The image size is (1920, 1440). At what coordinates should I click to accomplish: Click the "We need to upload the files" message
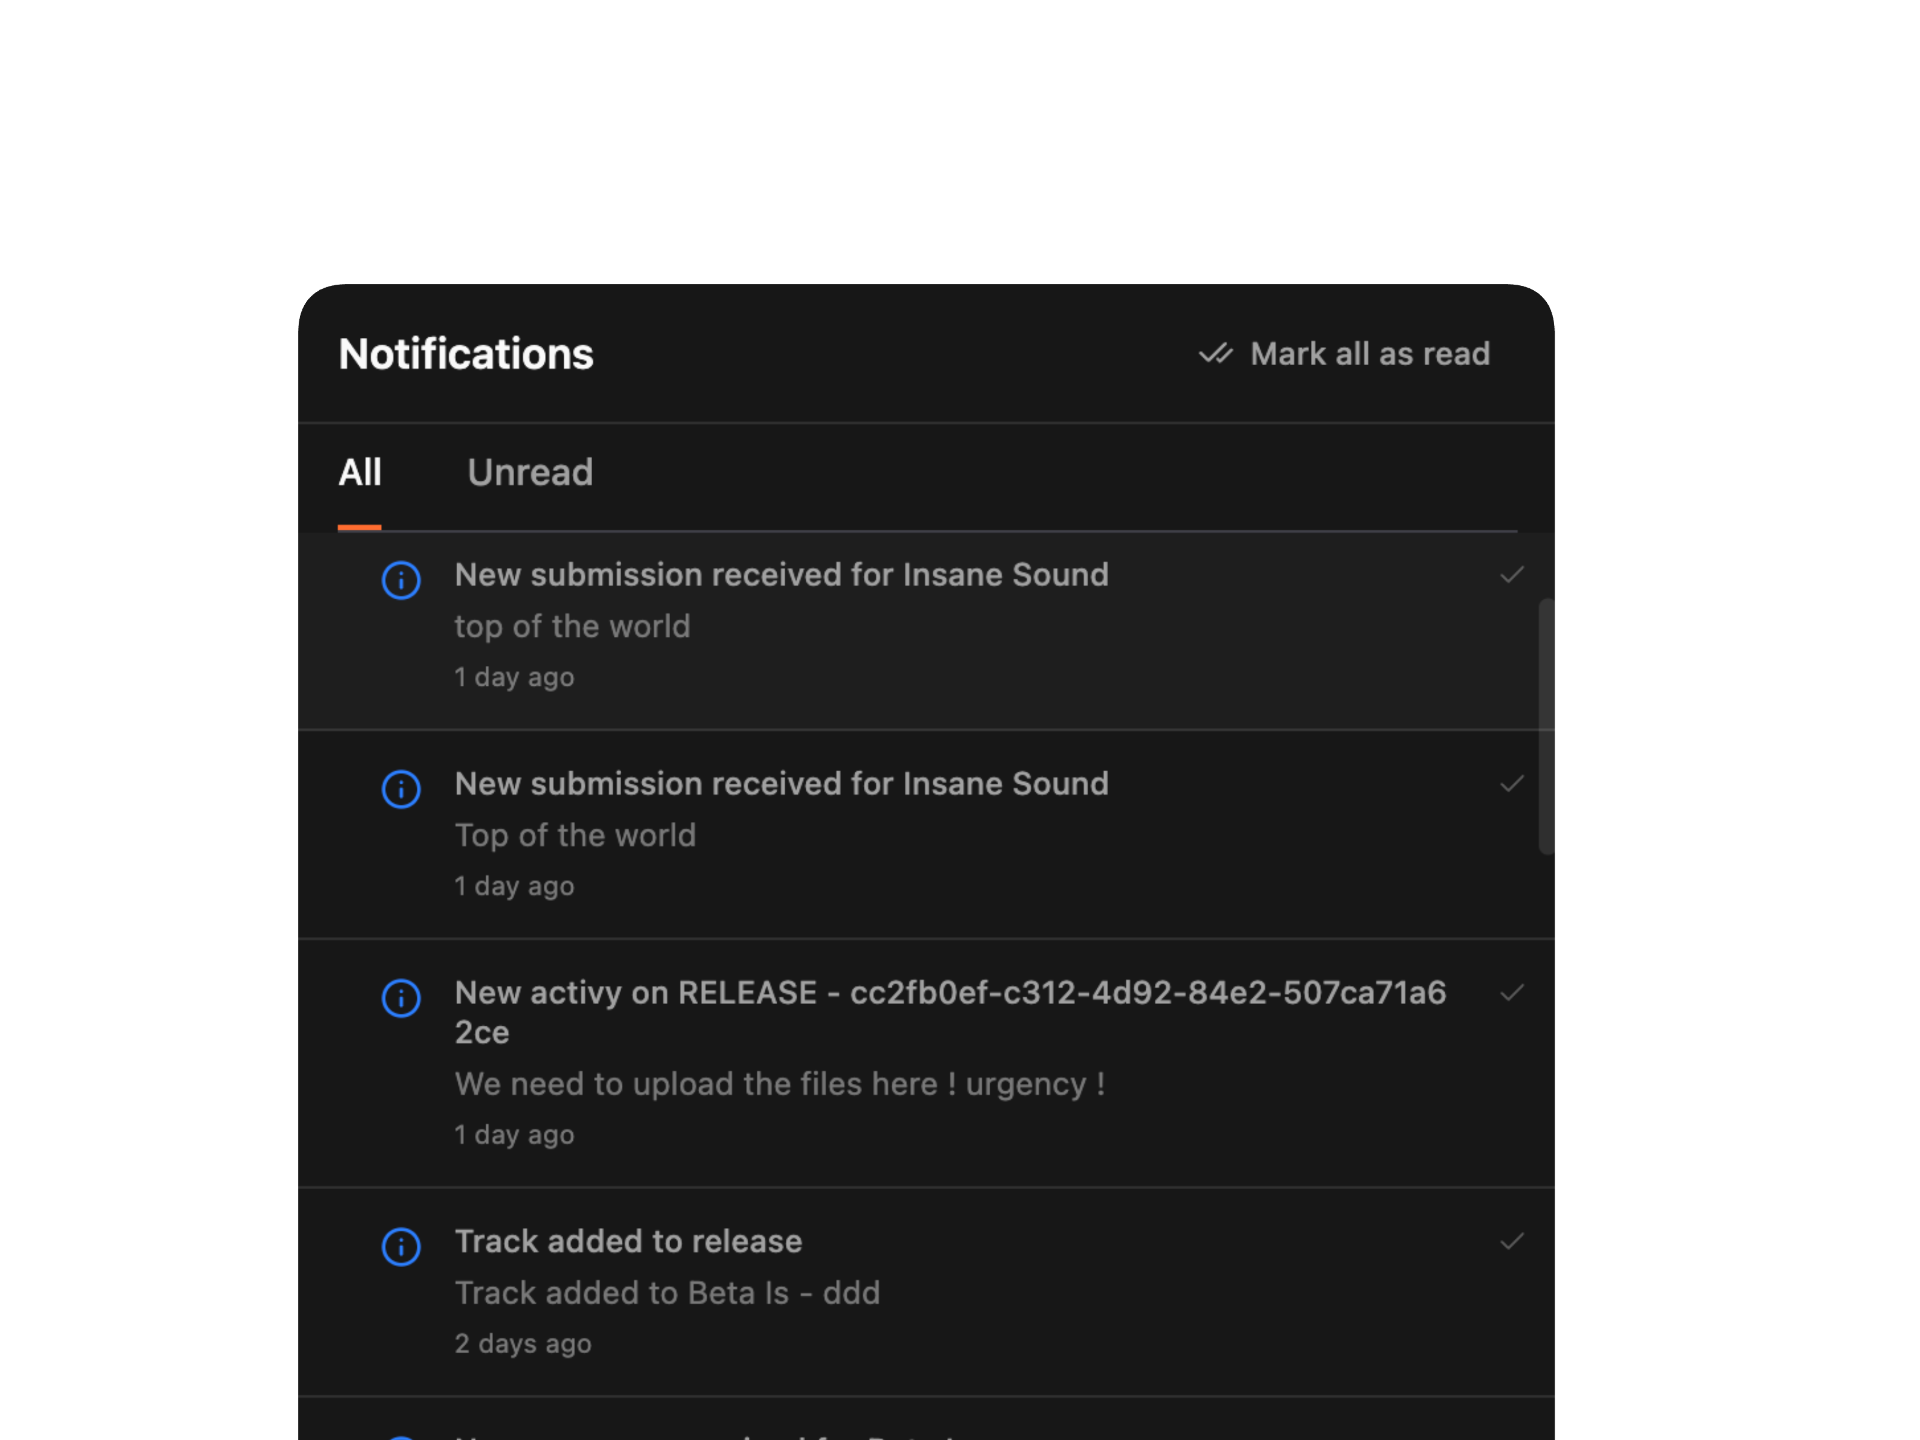779,1084
